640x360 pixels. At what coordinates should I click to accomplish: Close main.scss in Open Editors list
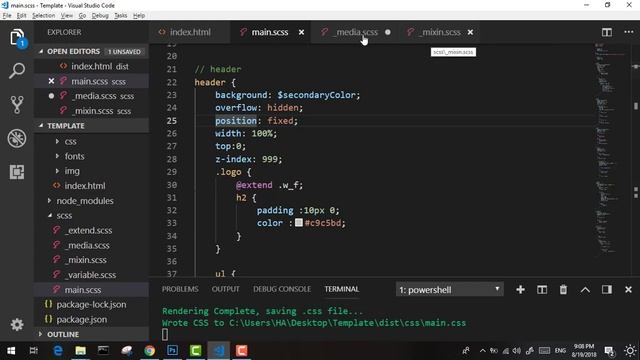pos(51,81)
